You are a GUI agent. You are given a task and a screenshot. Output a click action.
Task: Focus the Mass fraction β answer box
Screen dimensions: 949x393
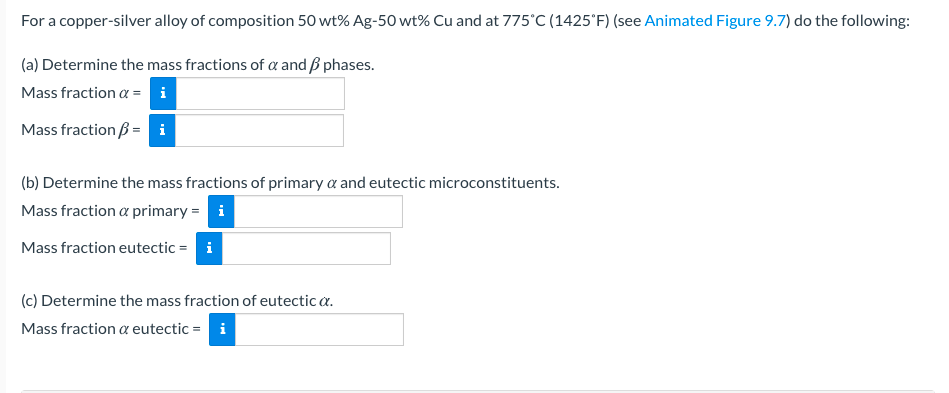click(260, 130)
